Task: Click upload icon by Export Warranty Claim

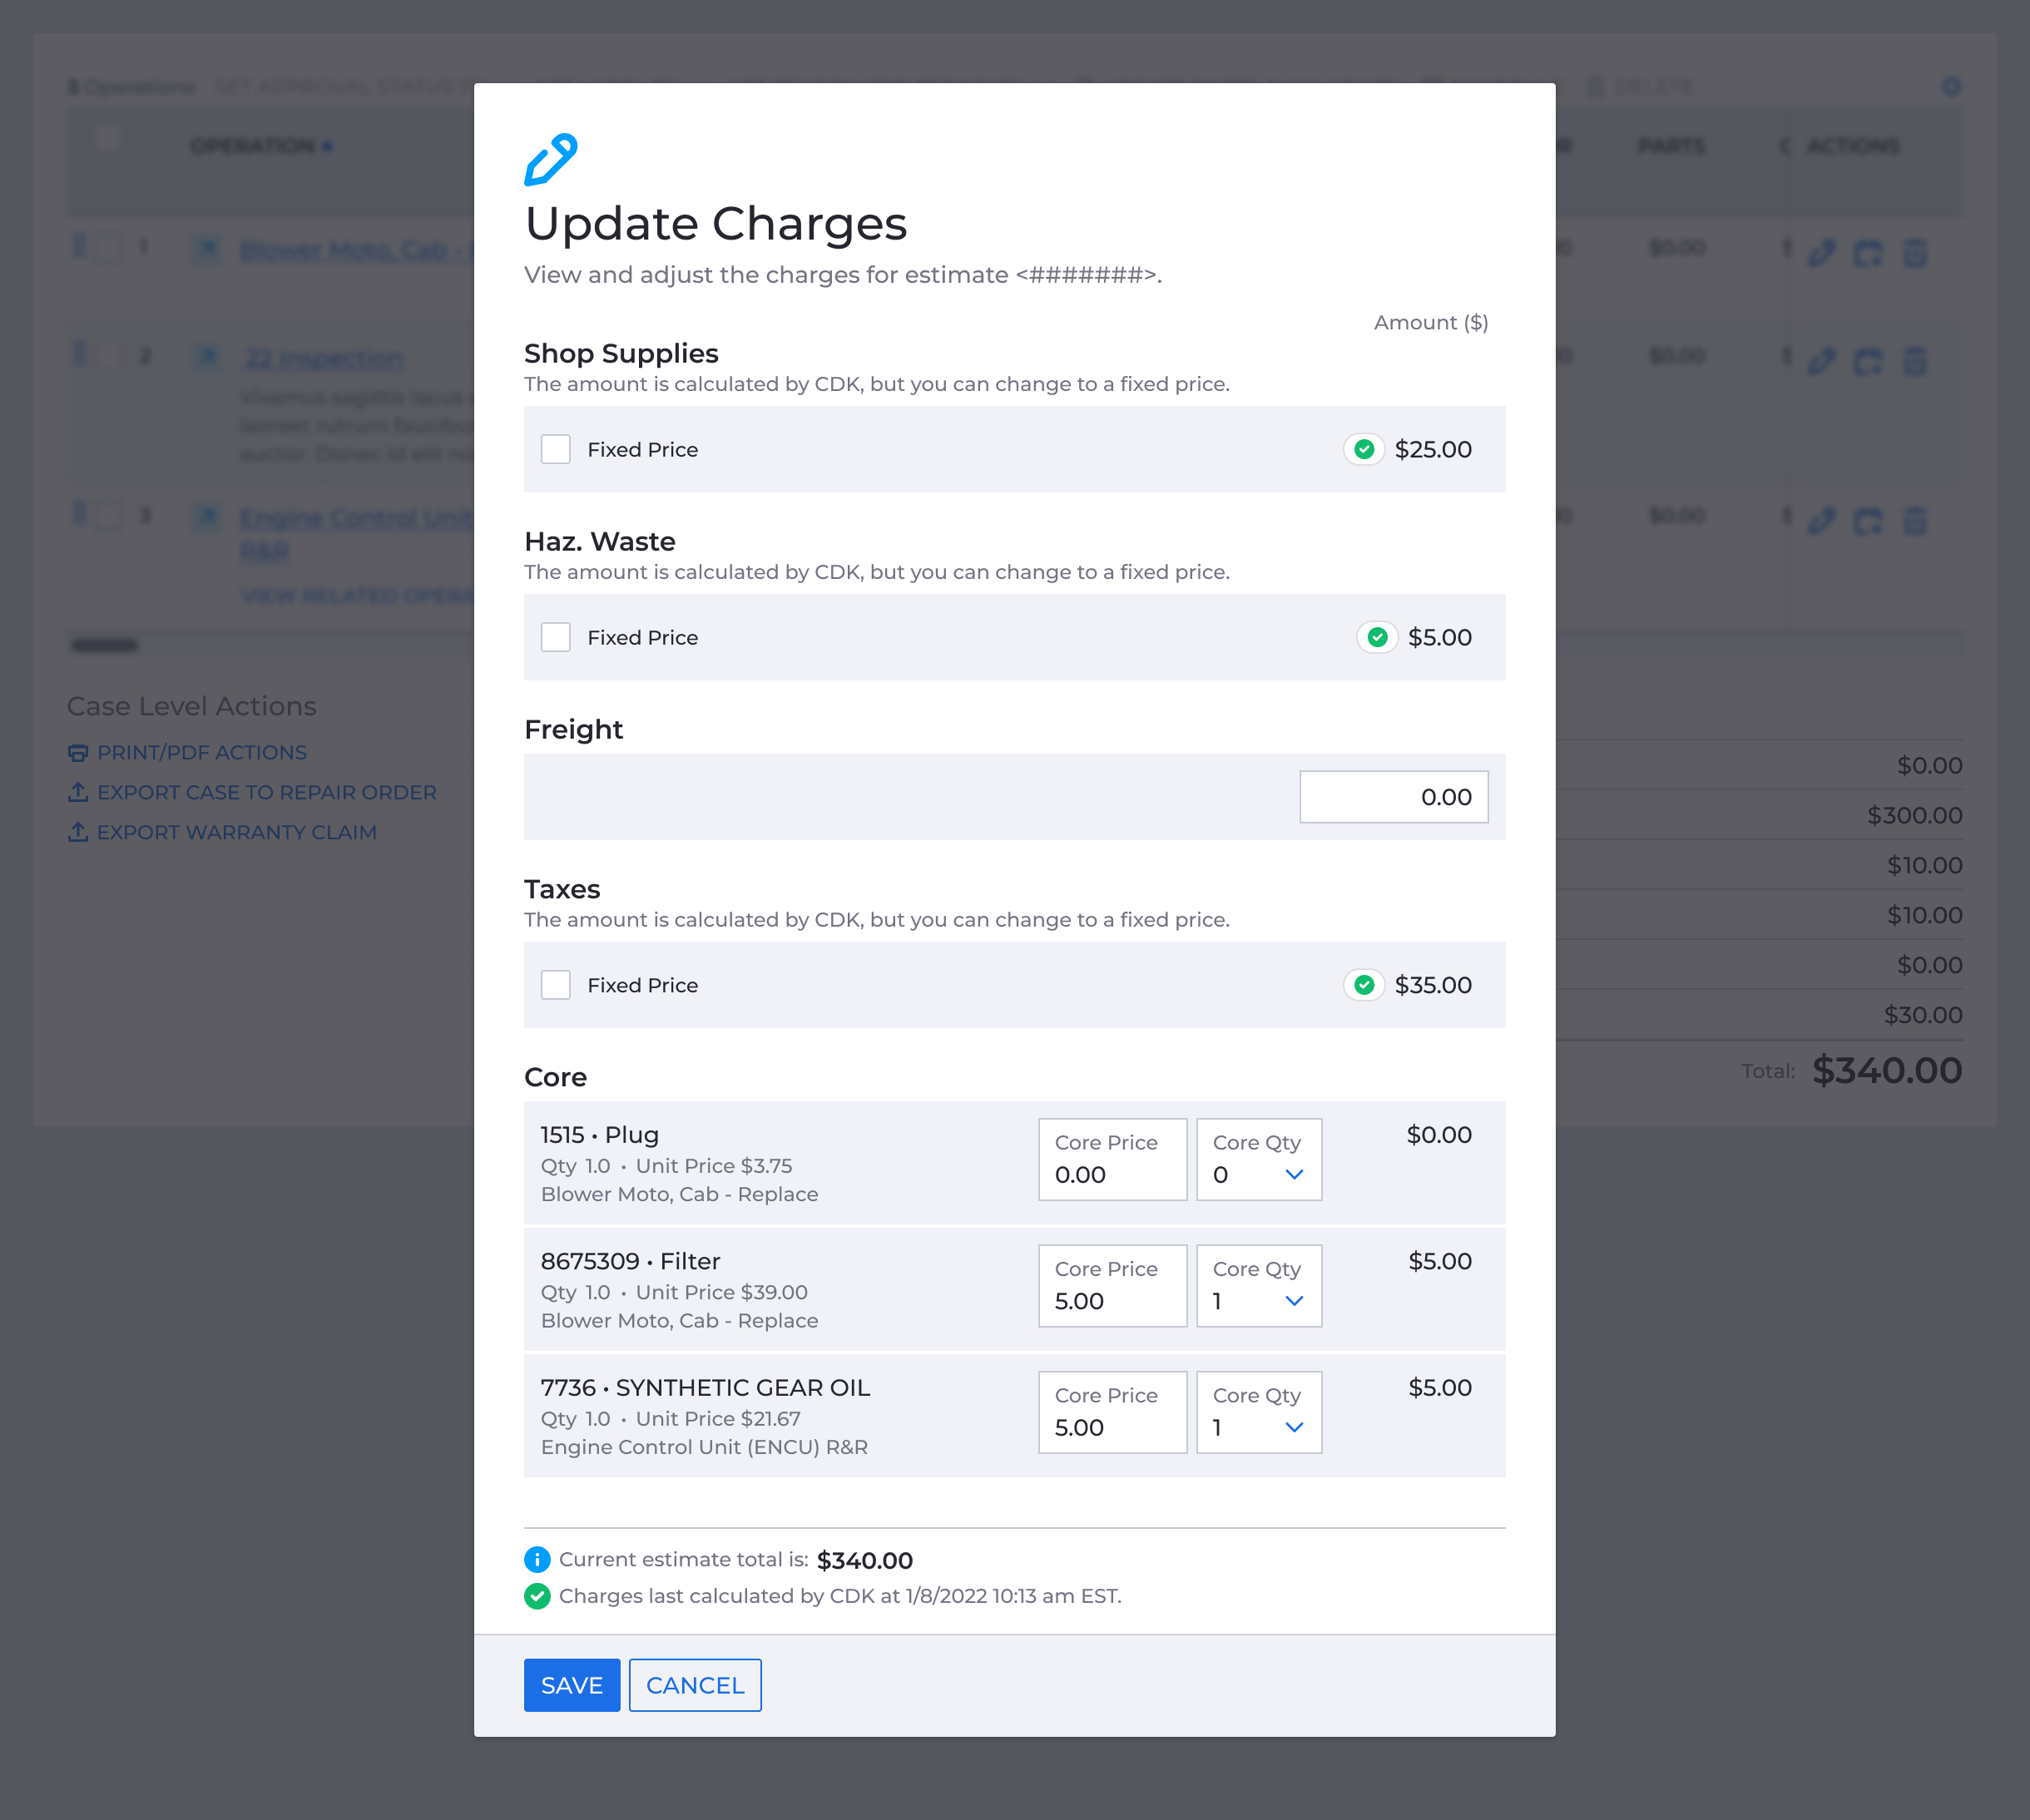Action: tap(78, 832)
